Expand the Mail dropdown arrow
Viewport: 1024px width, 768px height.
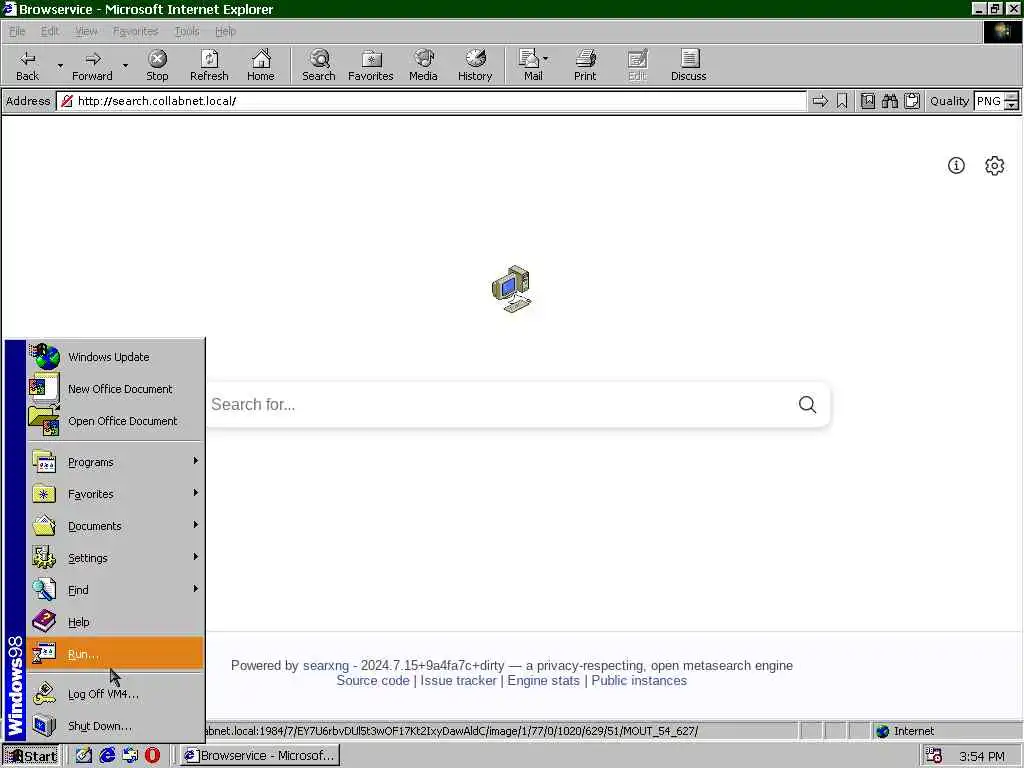click(x=546, y=59)
